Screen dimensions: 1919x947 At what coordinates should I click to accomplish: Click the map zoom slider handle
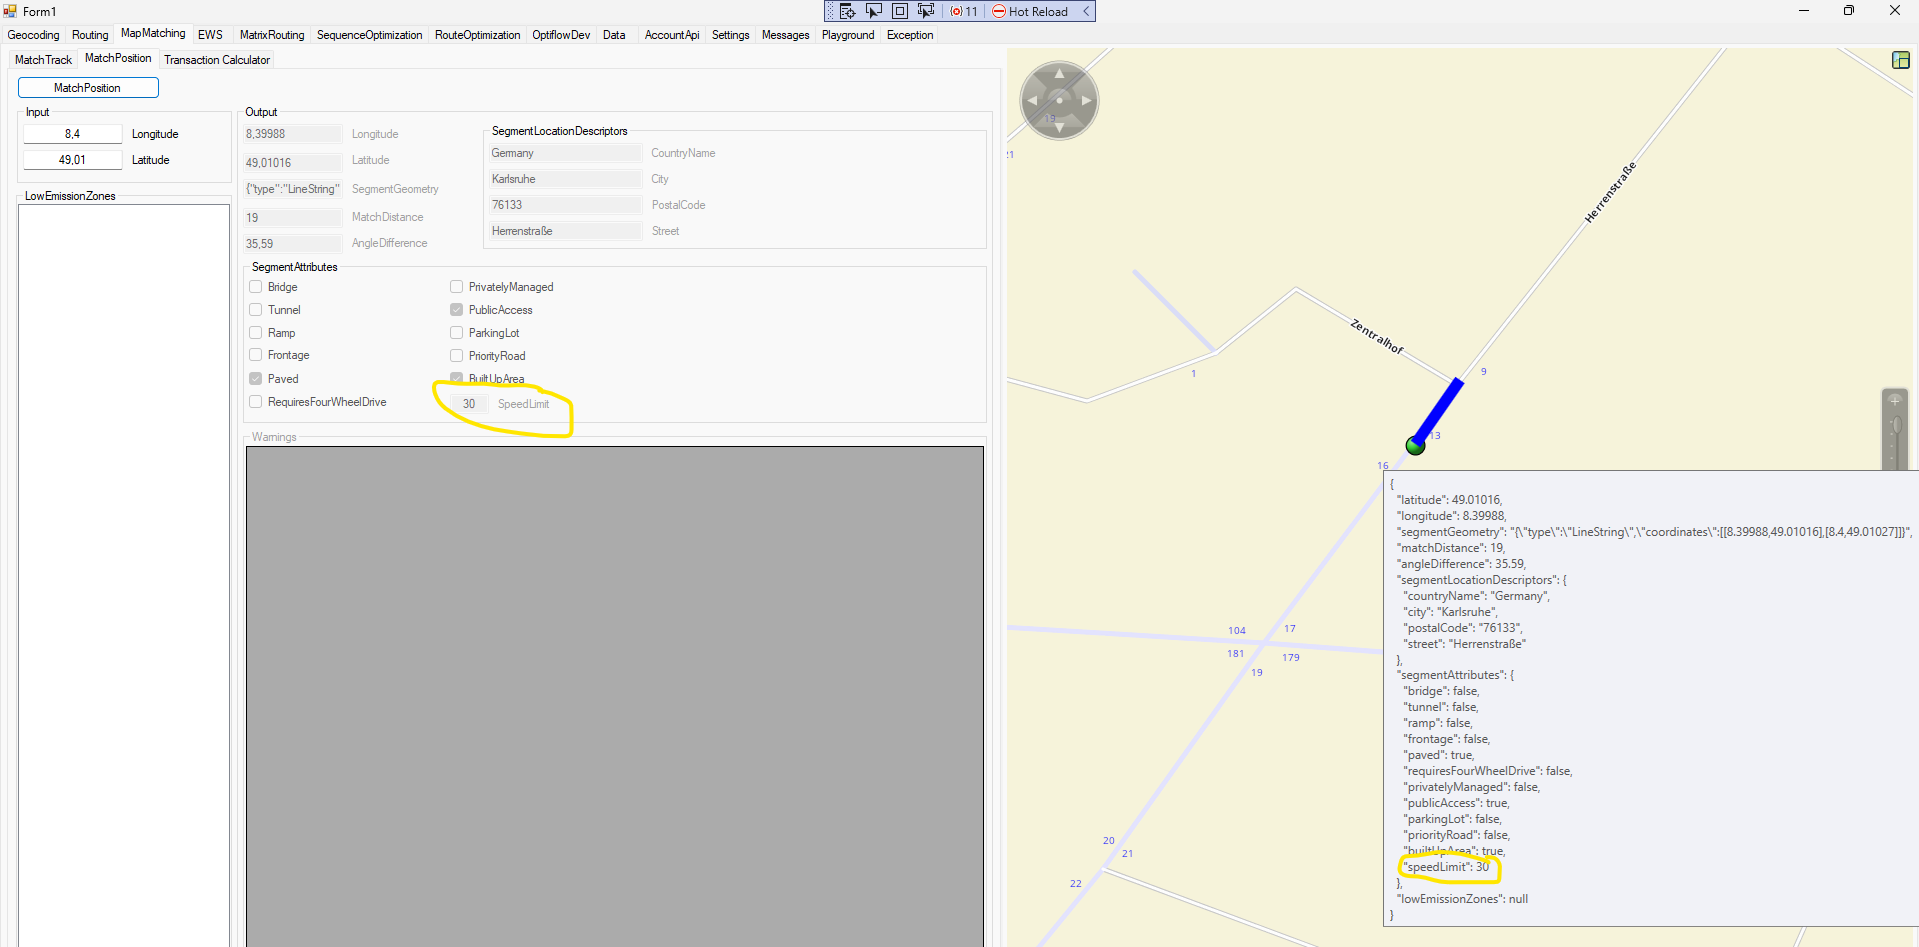coord(1895,426)
